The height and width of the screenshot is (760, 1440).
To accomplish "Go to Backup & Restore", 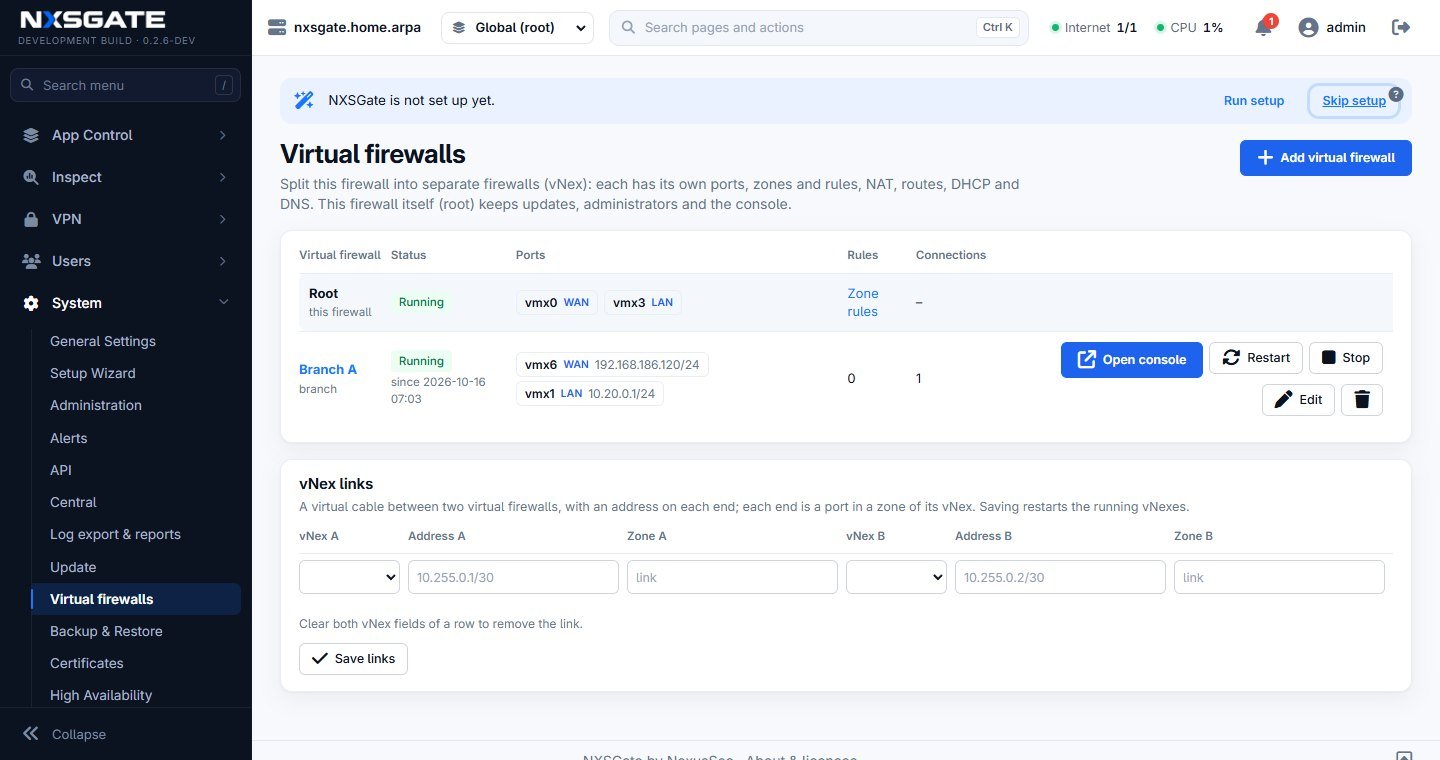I will [x=106, y=631].
